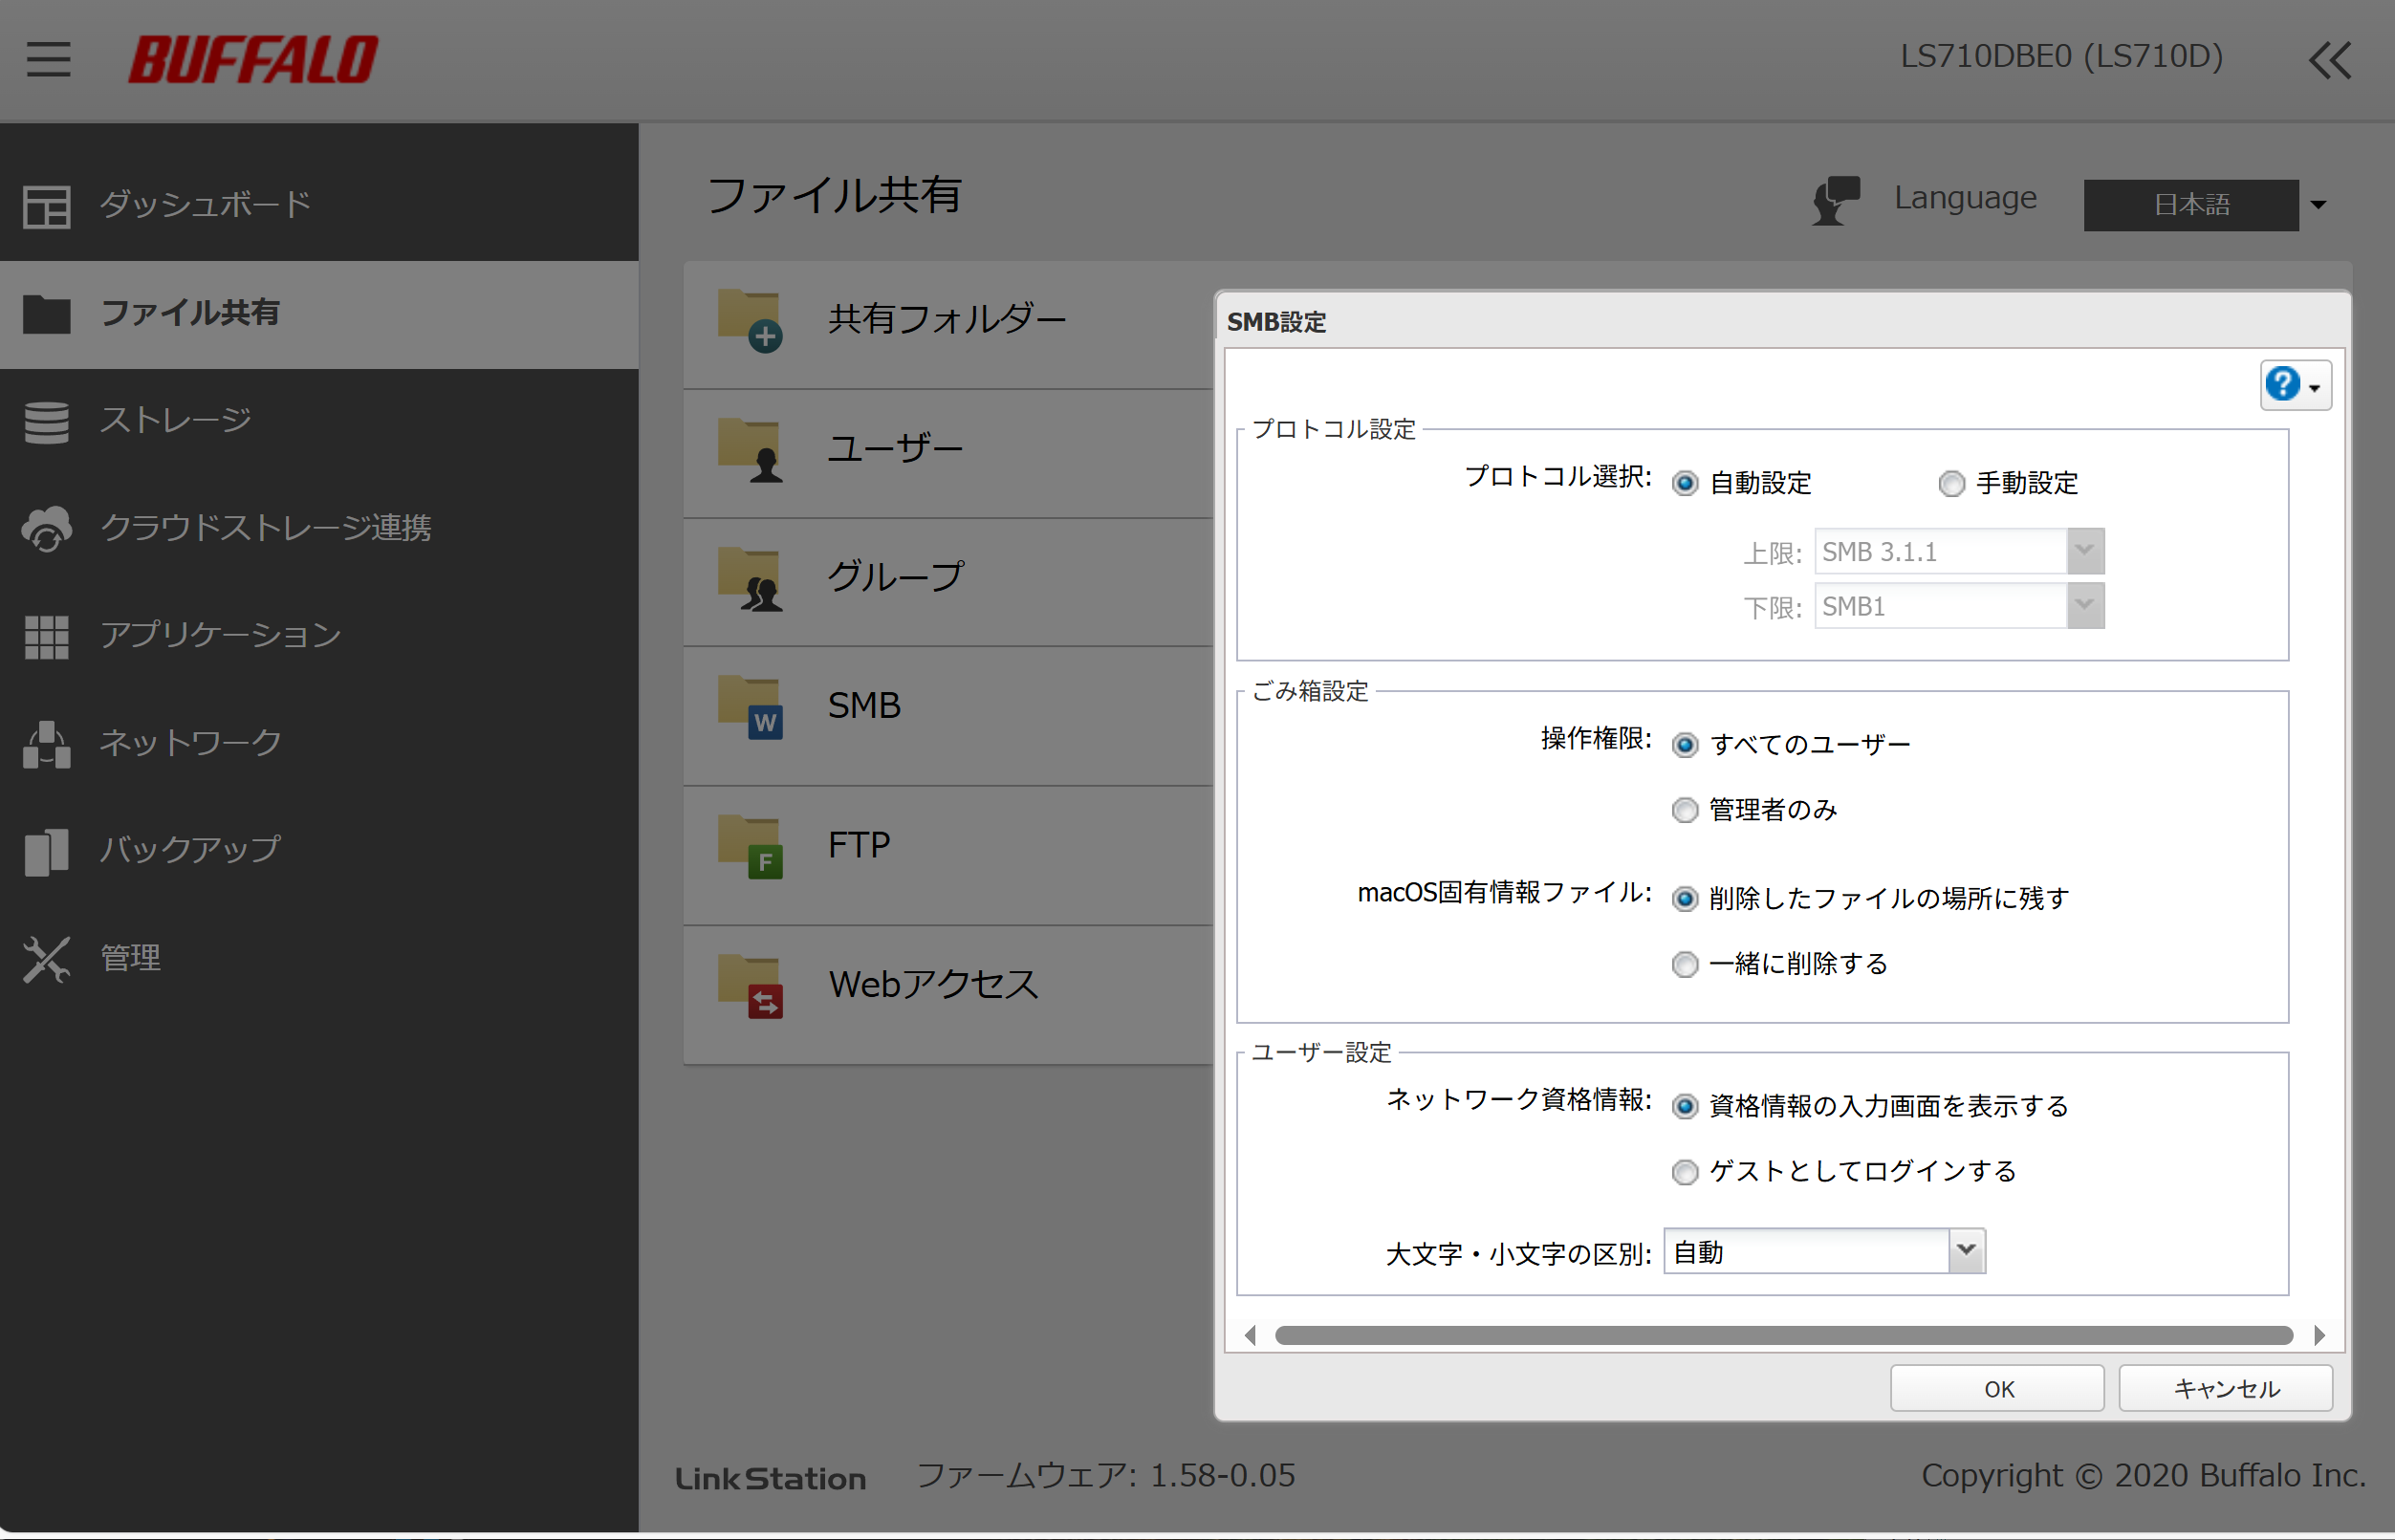
Task: Click the ネットワーク network icon
Action: tap(47, 744)
